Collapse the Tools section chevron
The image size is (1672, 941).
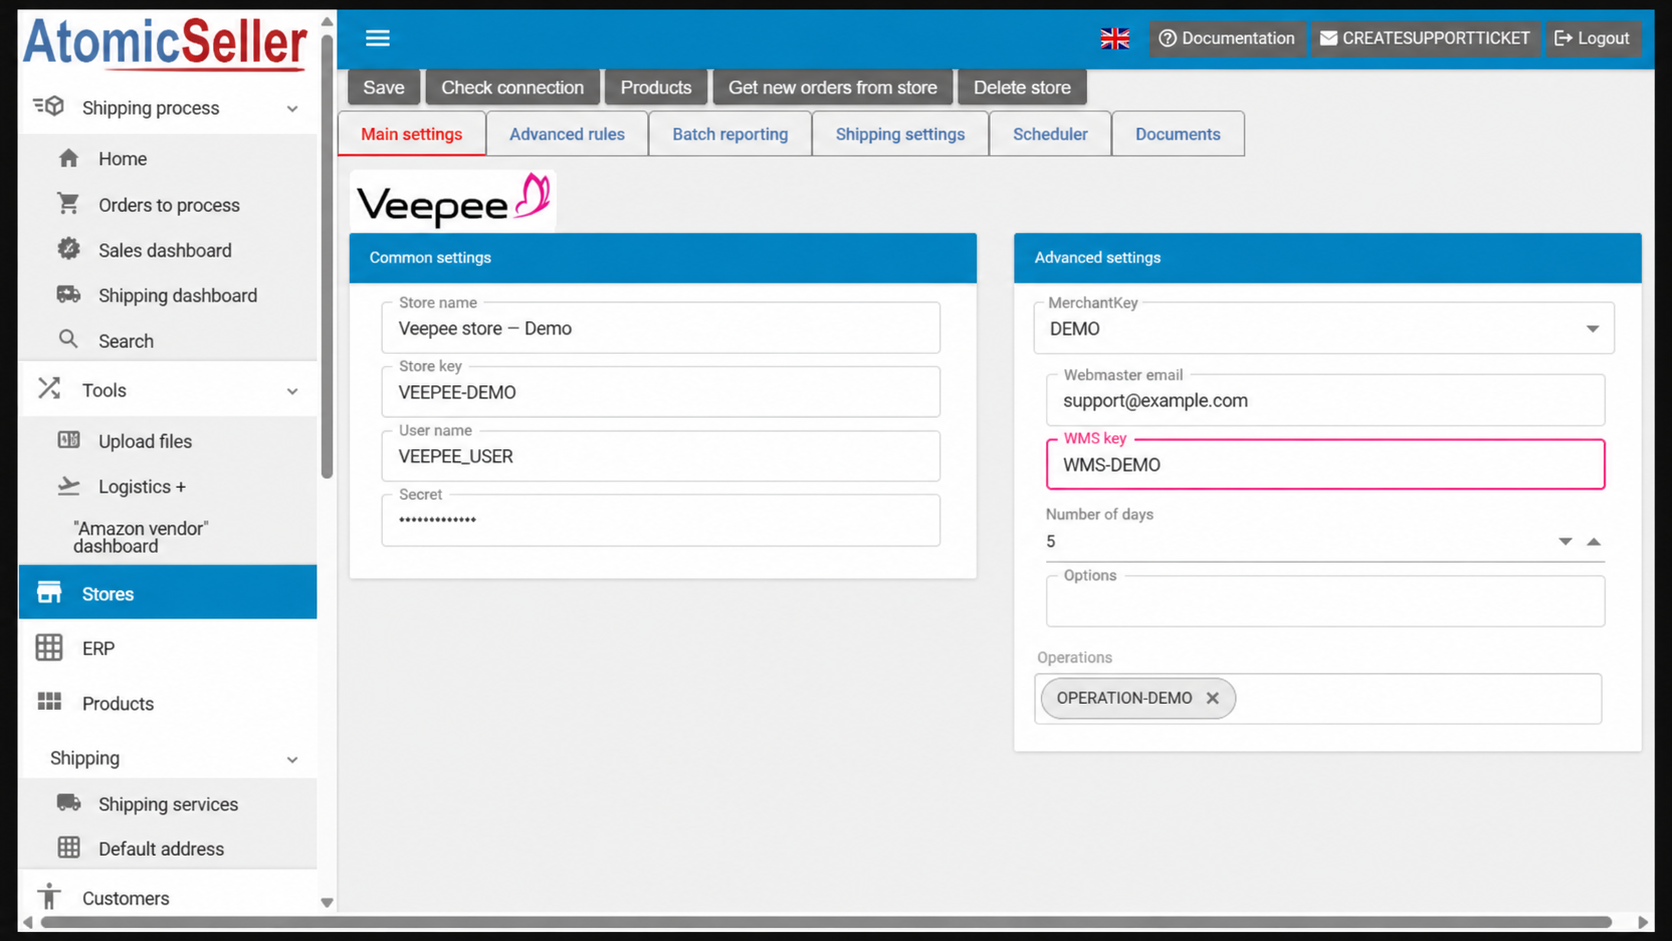point(292,391)
